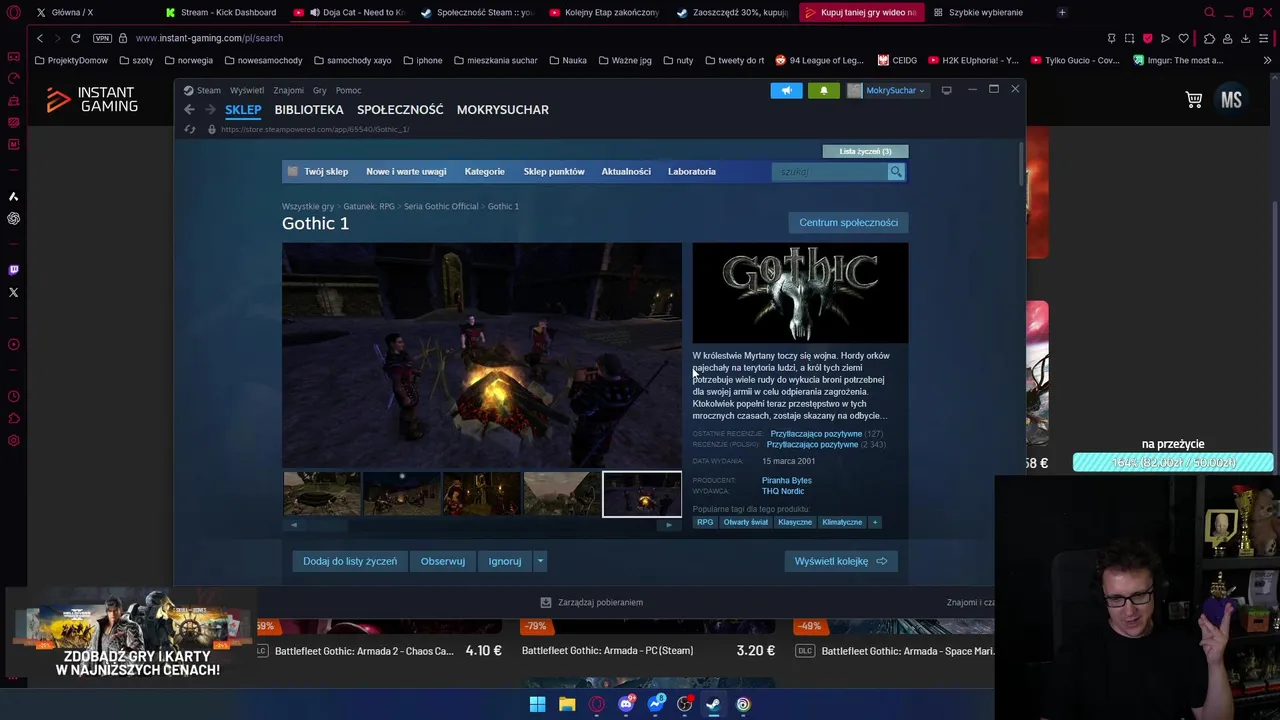Click the Instant Gaming logo
The width and height of the screenshot is (1280, 720).
(x=92, y=99)
